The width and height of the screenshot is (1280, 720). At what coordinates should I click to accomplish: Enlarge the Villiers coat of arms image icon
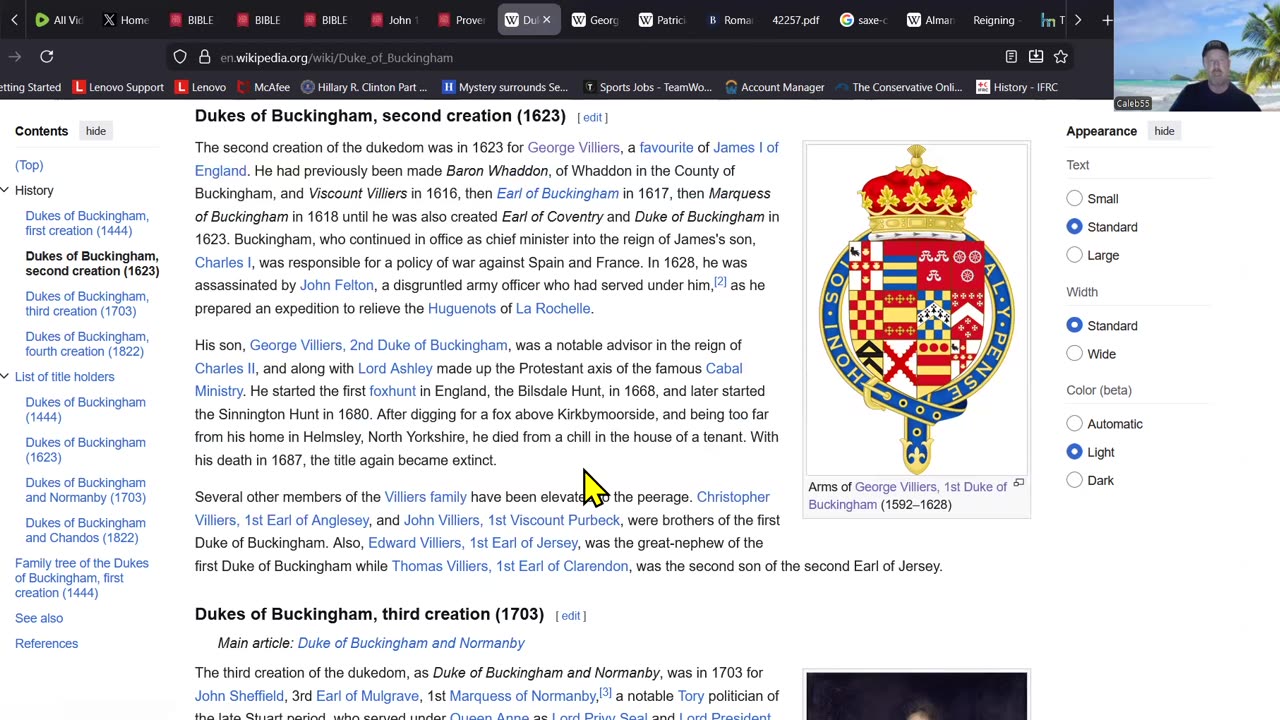1019,483
